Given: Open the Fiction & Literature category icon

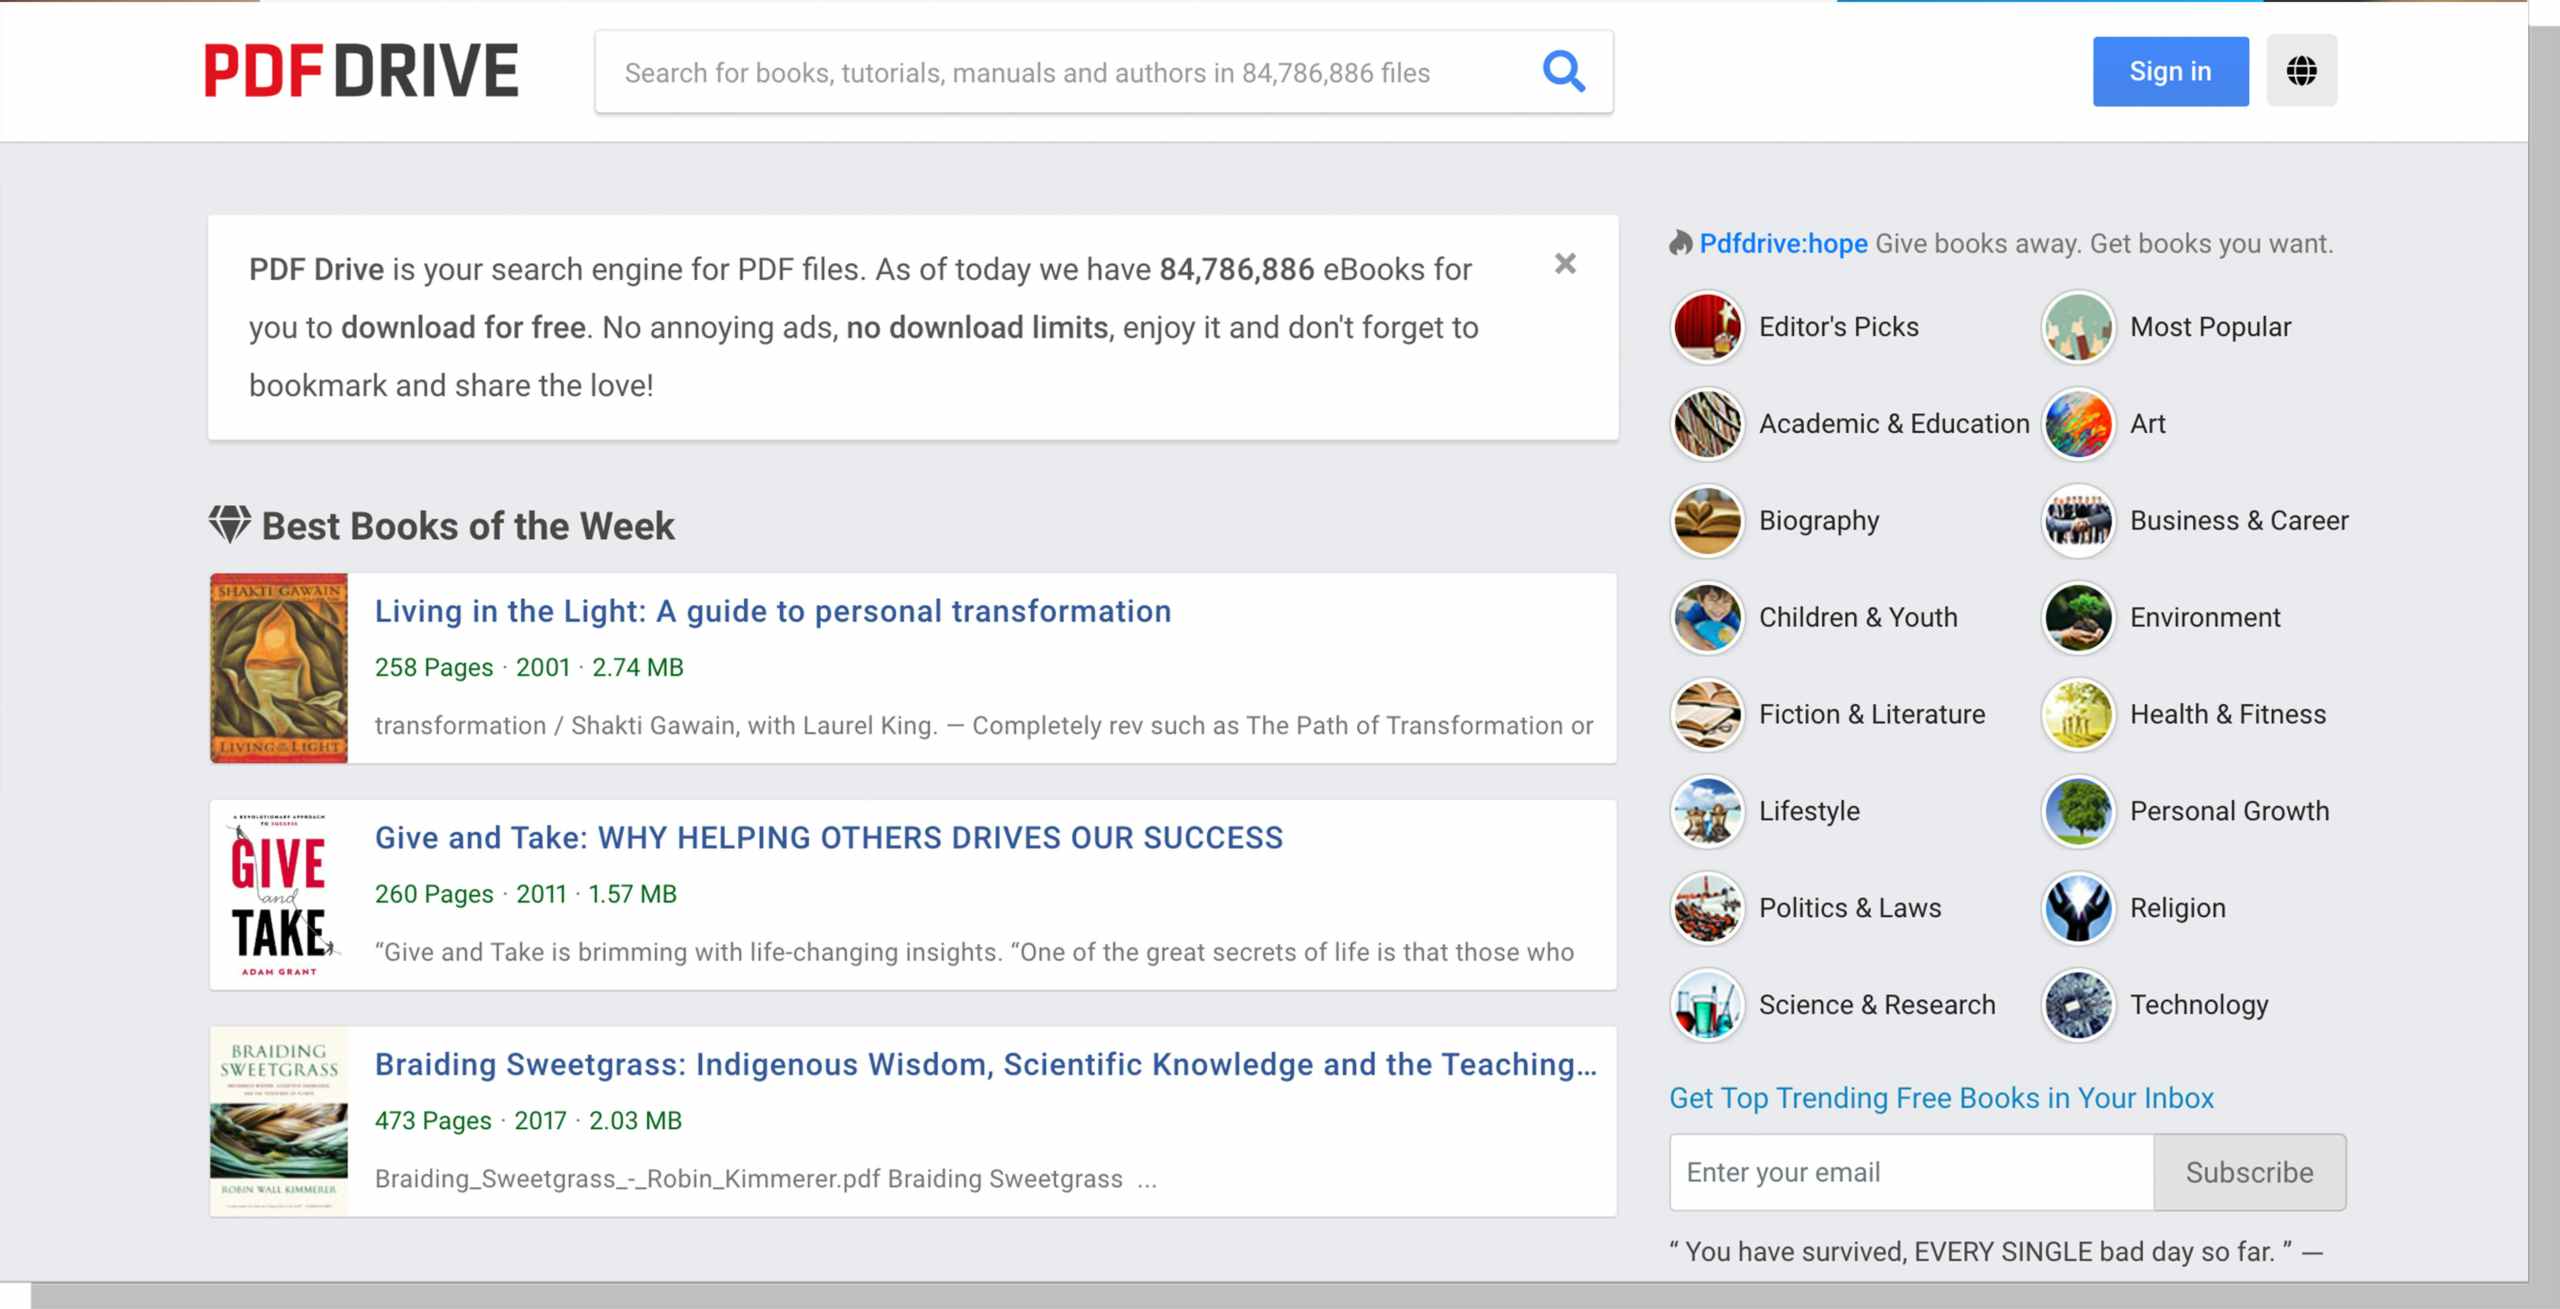Looking at the screenshot, I should (1707, 715).
